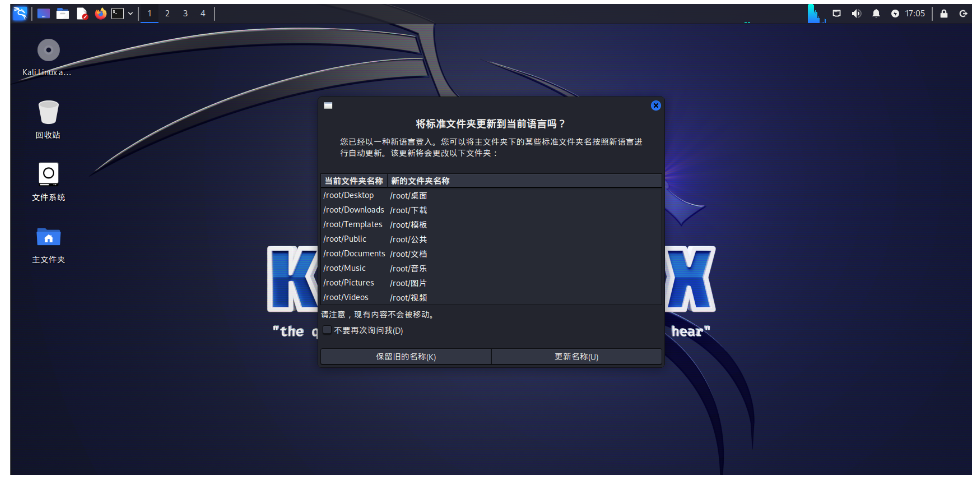Click the lock screen icon
Screen dimensions: 978x480
coord(943,13)
